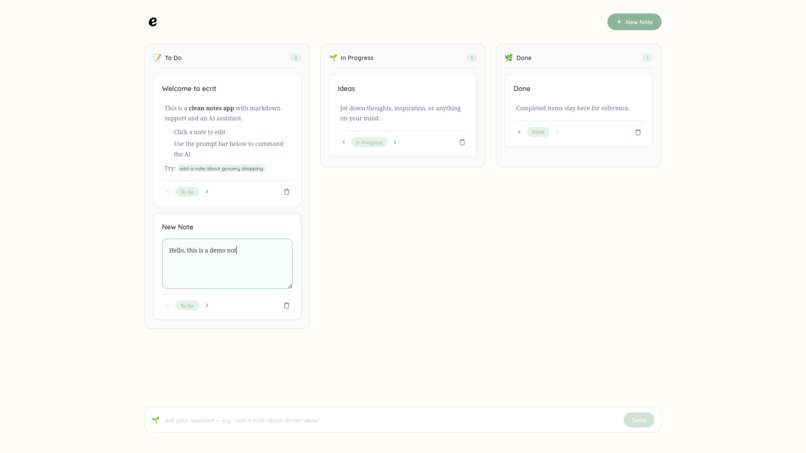Click the In Progress status pill on Ideas

click(x=369, y=142)
